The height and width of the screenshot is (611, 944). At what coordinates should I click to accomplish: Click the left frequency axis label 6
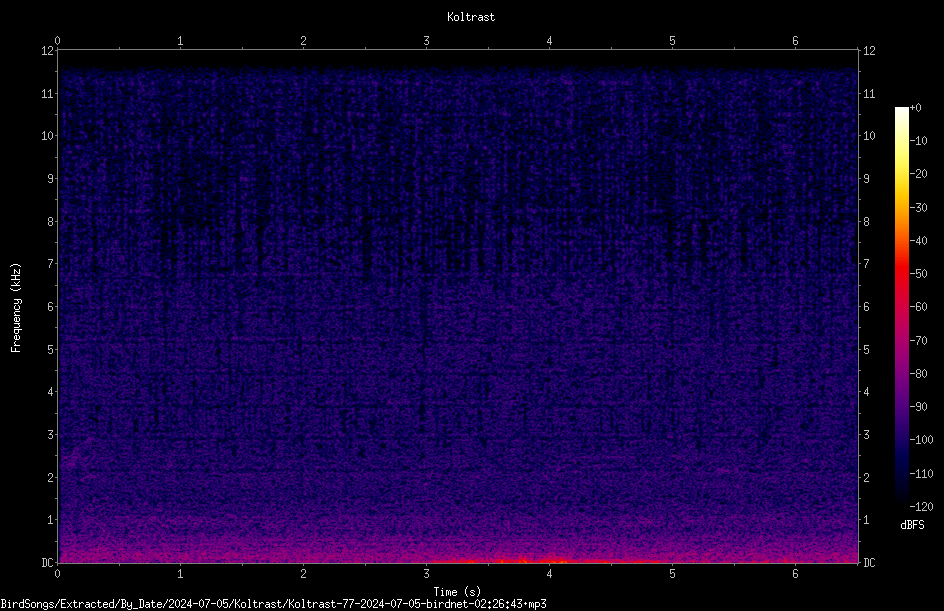[x=51, y=306]
